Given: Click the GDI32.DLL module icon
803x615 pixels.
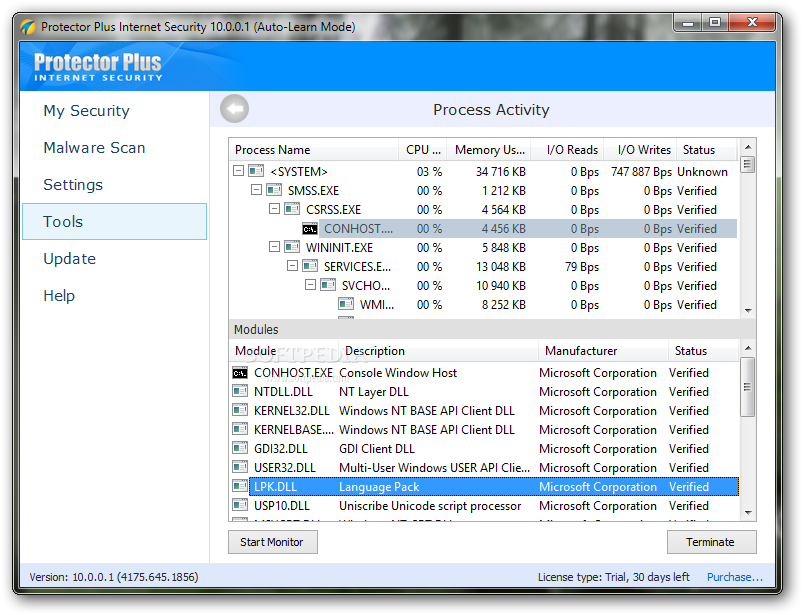Looking at the screenshot, I should [240, 449].
